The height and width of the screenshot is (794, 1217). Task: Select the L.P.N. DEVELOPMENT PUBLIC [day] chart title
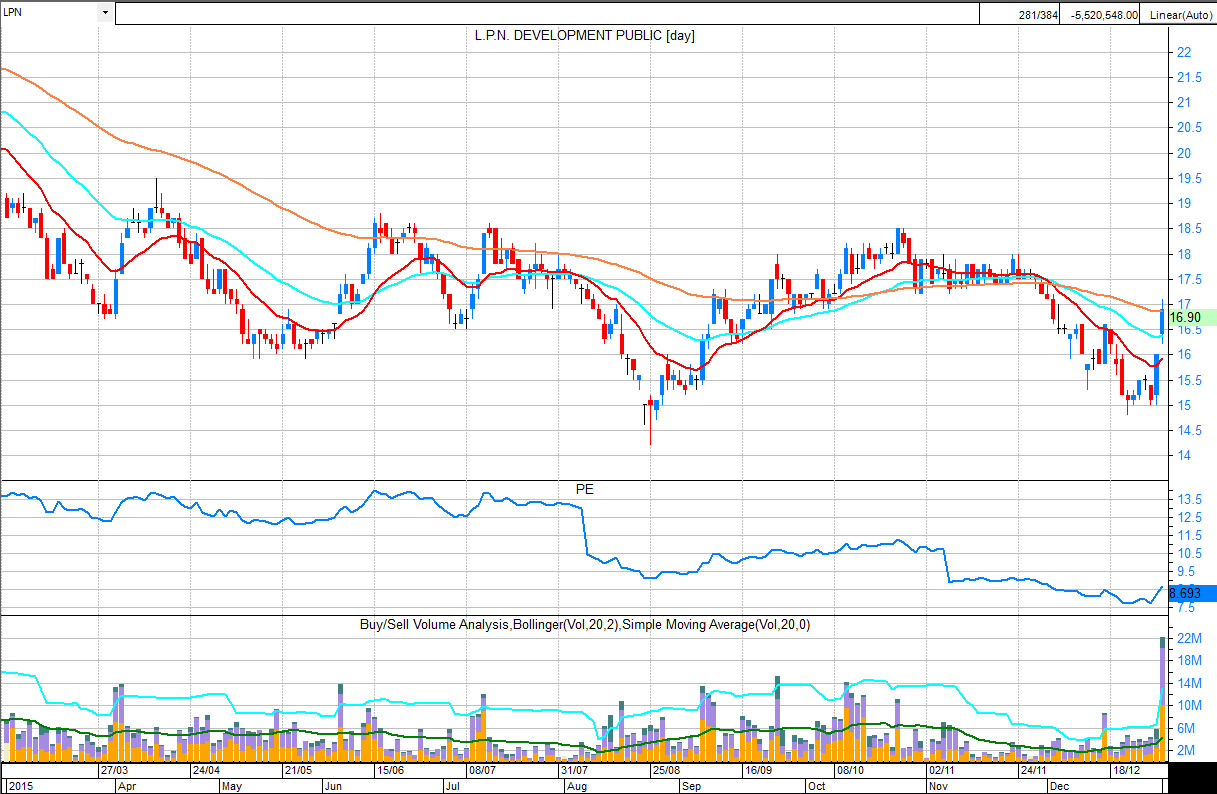pos(584,35)
